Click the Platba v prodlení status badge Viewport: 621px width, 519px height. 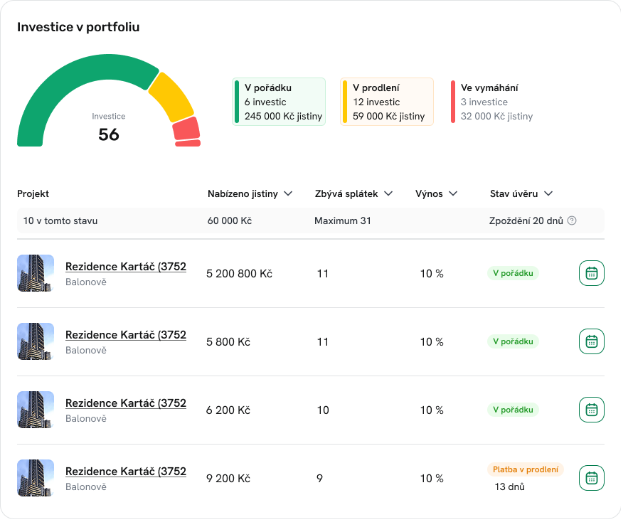click(x=525, y=469)
